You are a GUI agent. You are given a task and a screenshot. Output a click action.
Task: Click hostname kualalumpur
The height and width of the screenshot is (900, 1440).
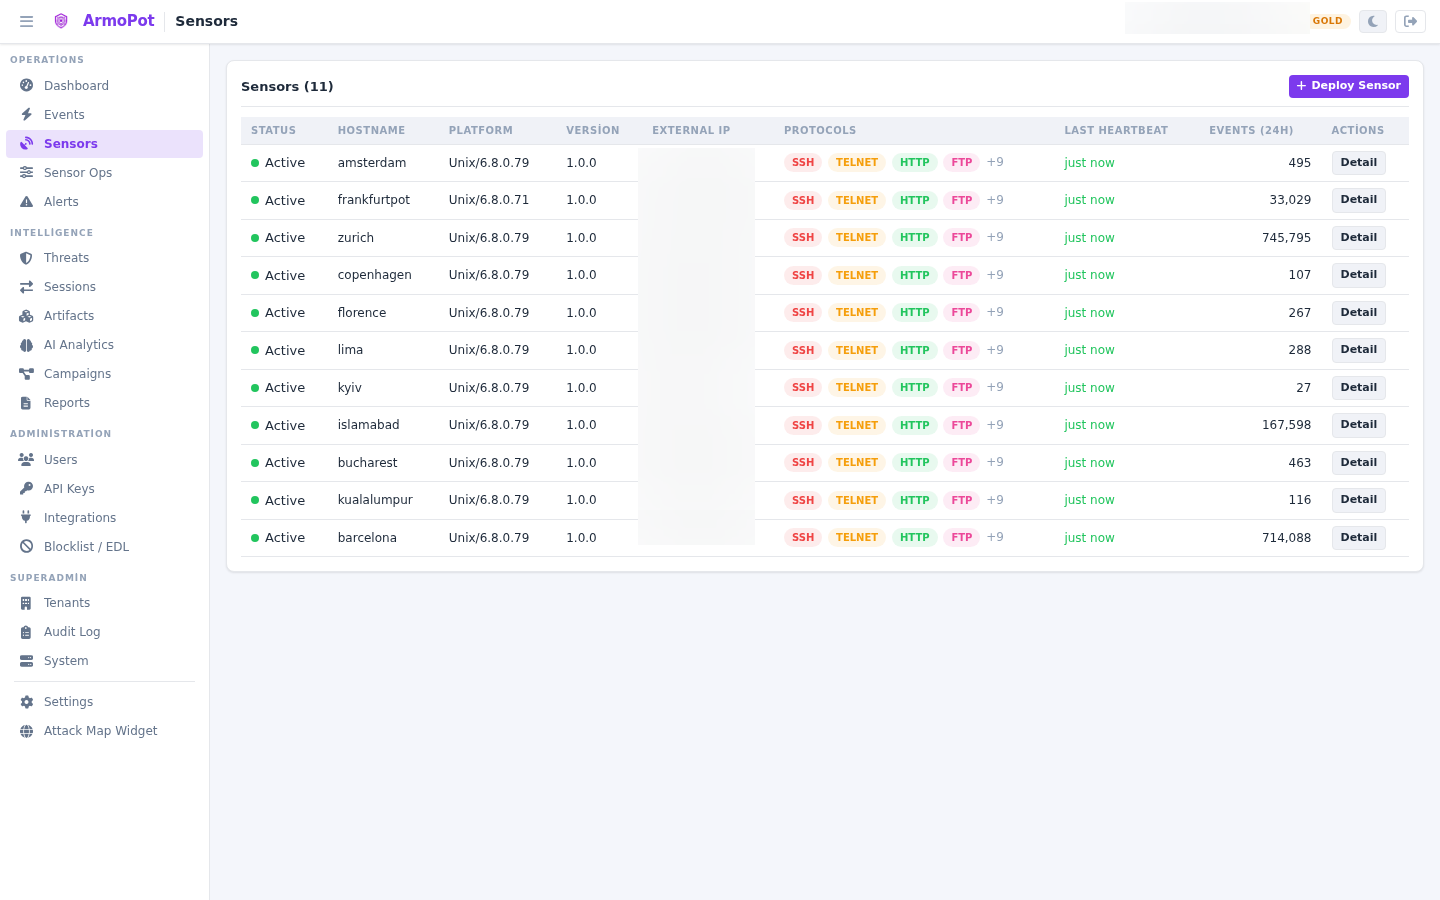[375, 500]
